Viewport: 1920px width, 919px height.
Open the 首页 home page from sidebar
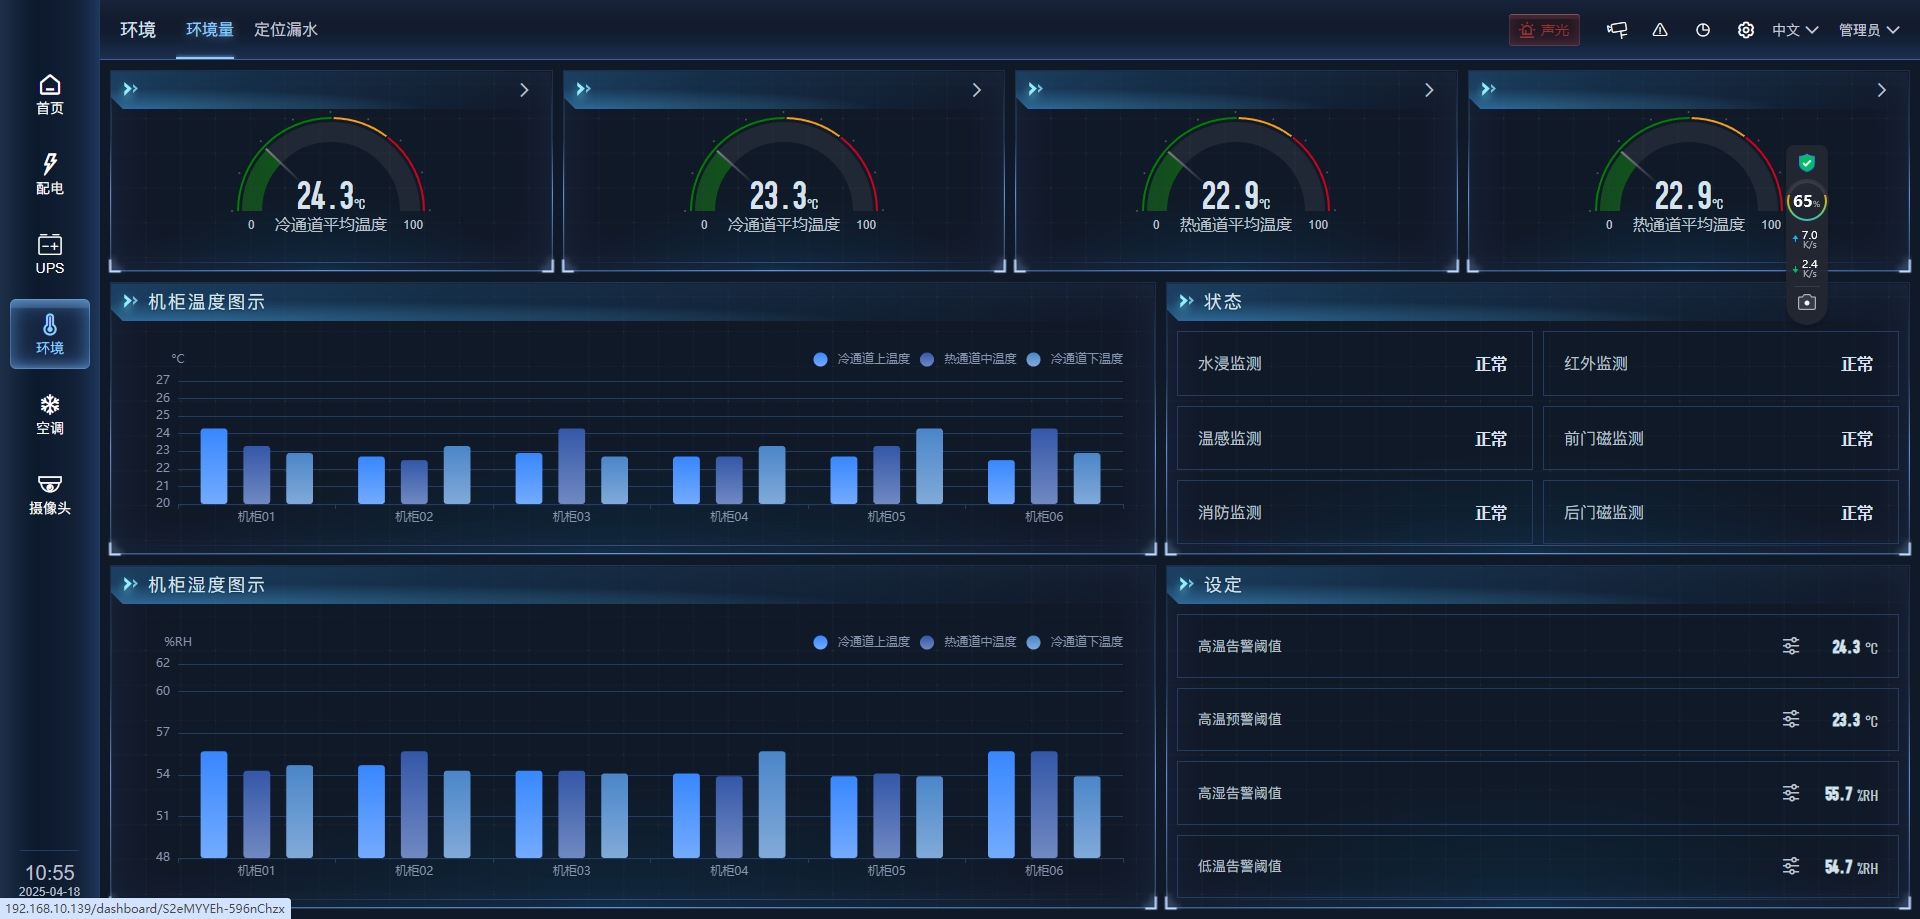pos(49,94)
